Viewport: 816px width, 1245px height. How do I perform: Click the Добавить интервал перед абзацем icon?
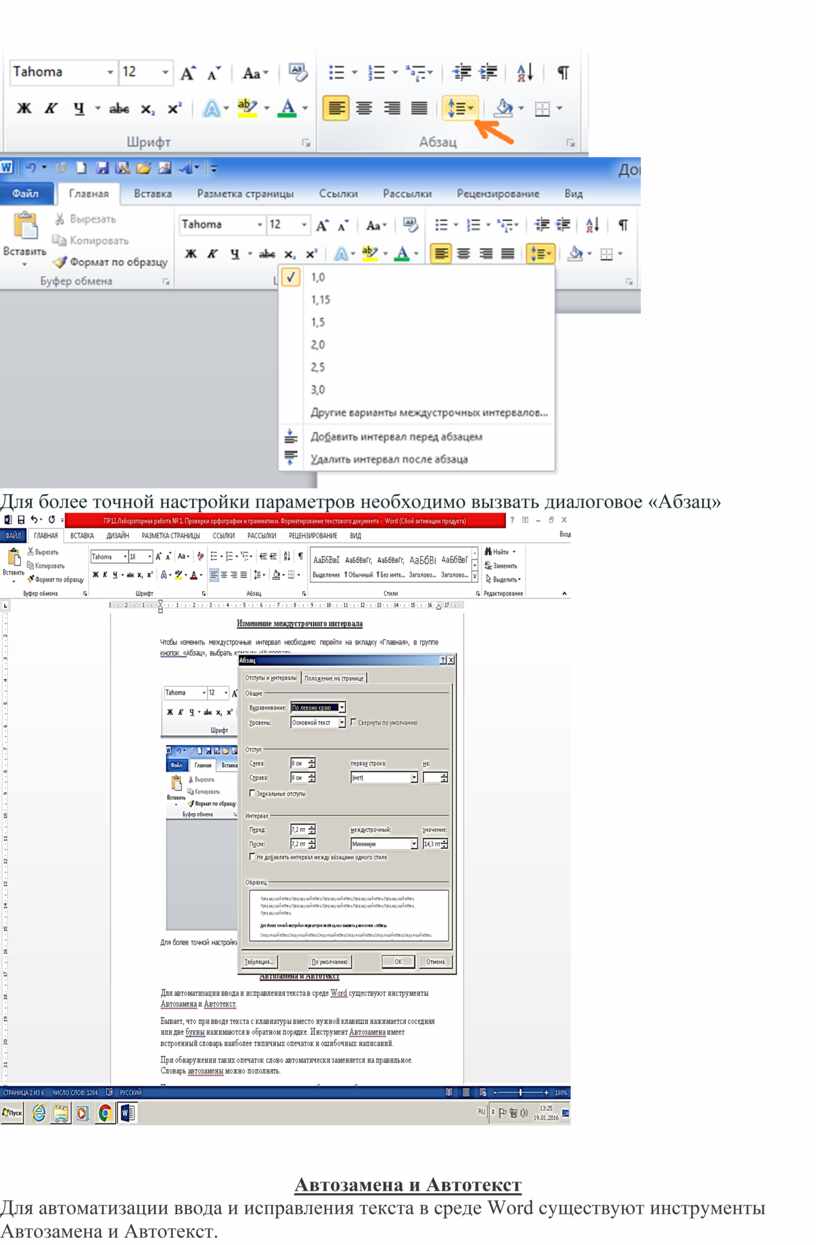click(292, 437)
